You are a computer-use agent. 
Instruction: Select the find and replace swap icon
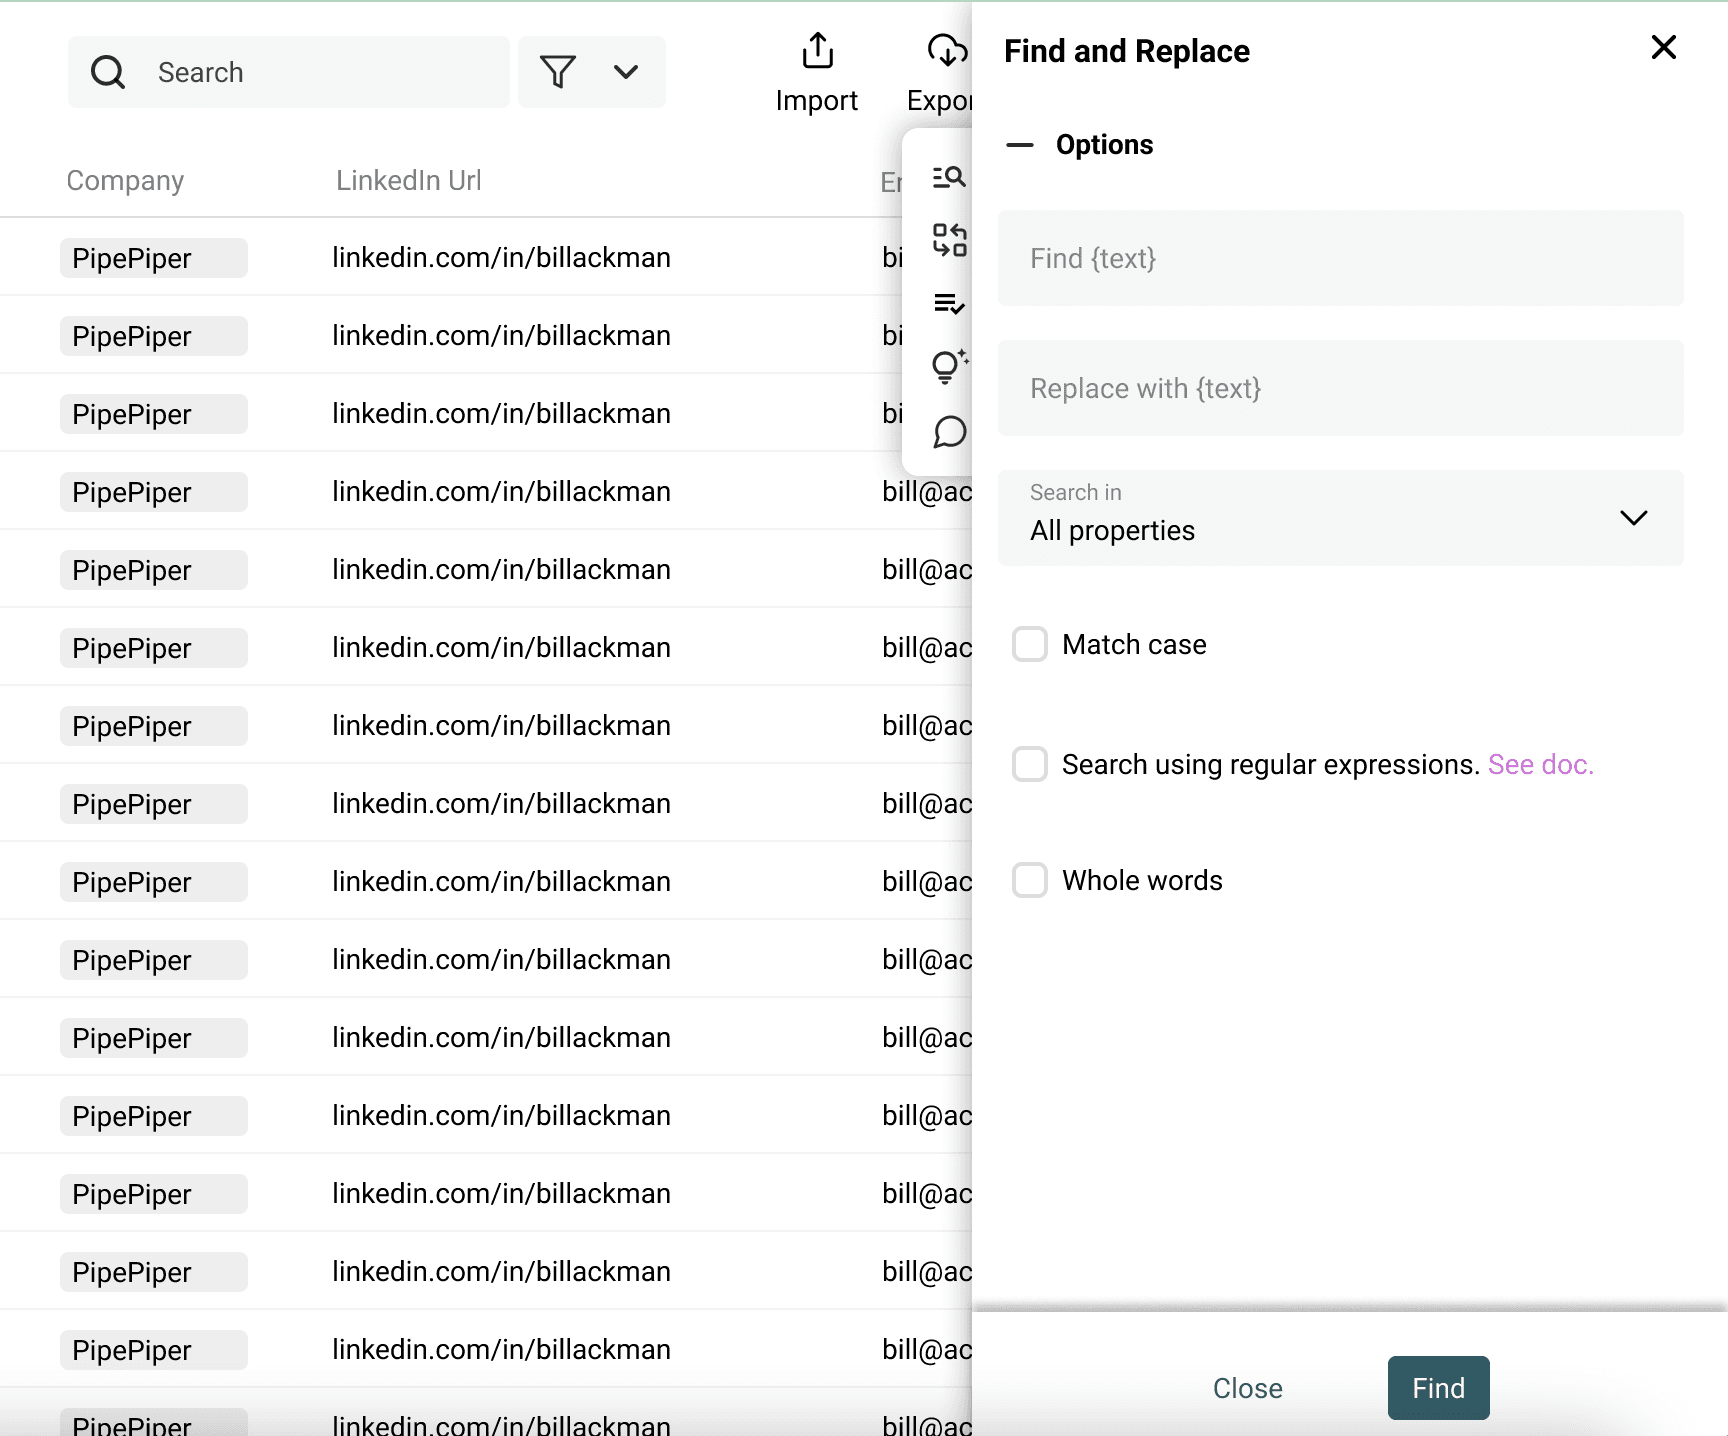coord(948,240)
